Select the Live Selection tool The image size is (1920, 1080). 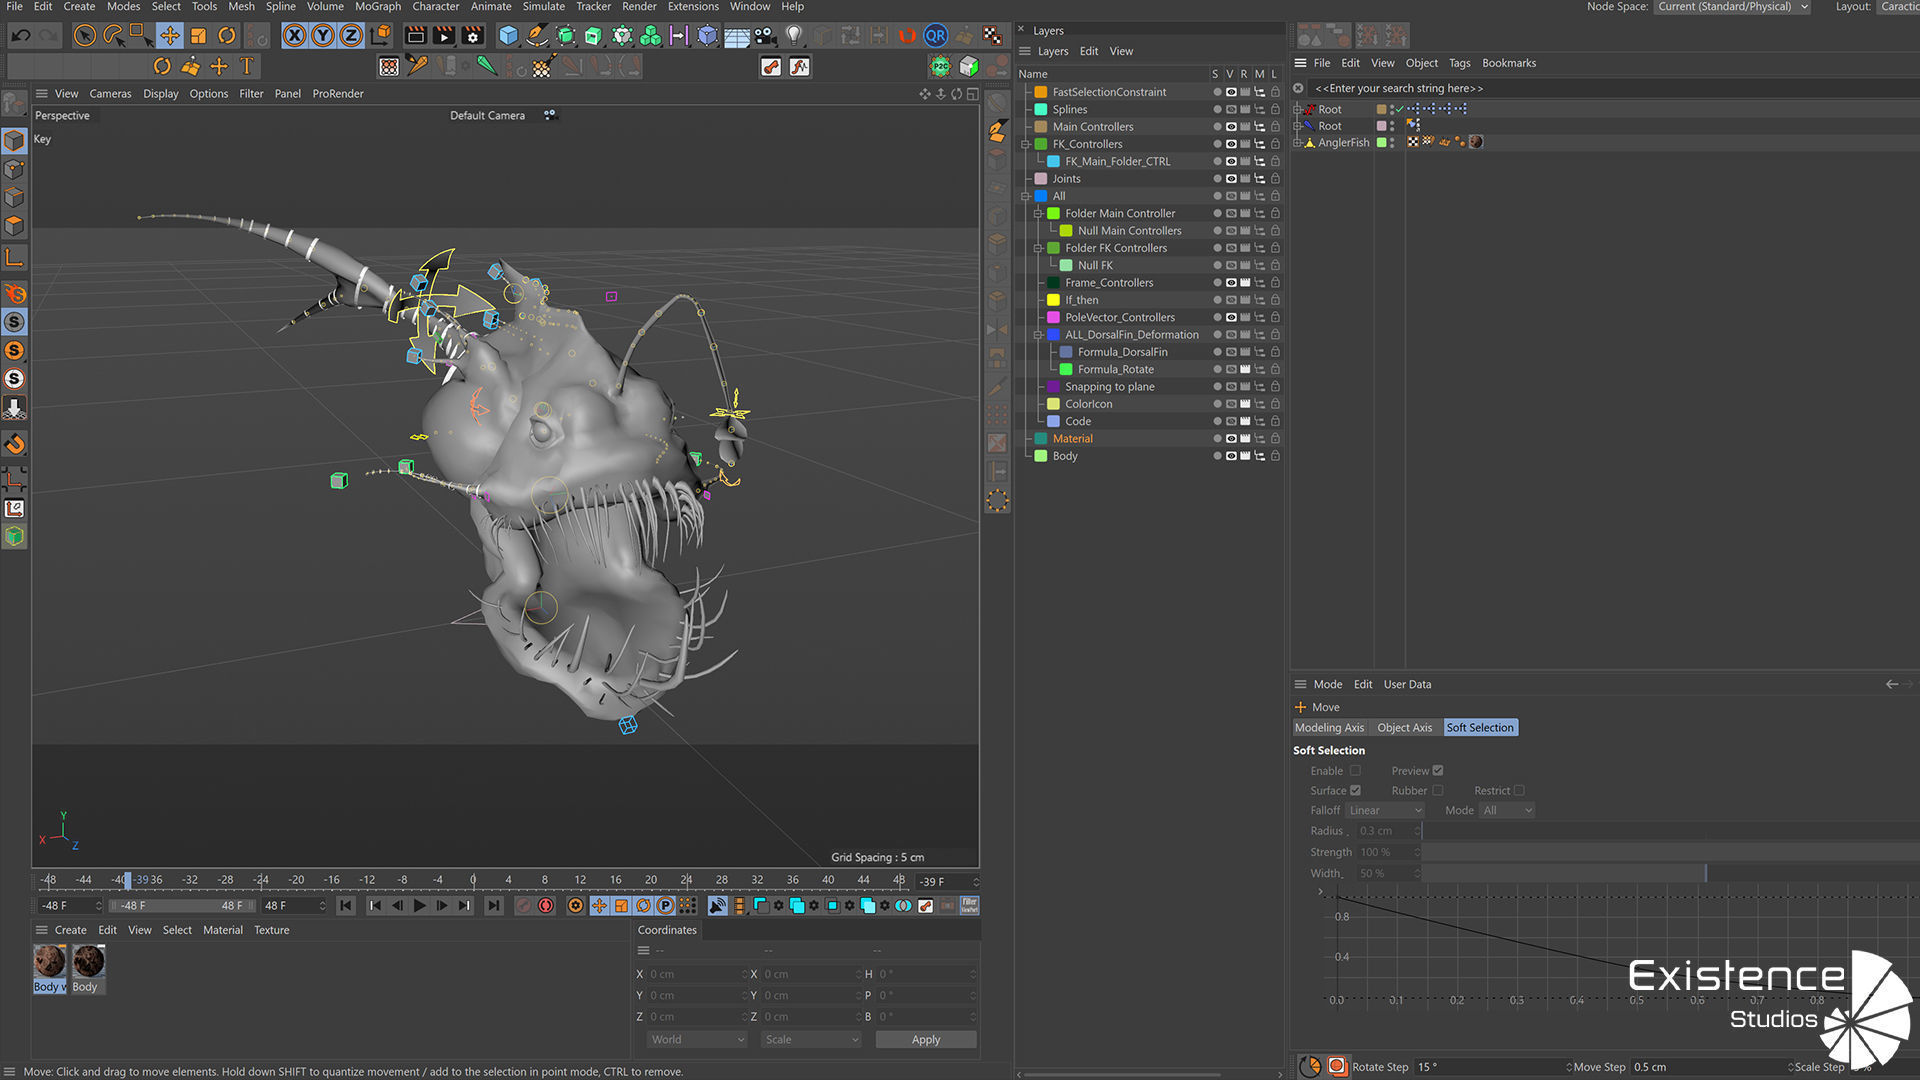coord(85,37)
